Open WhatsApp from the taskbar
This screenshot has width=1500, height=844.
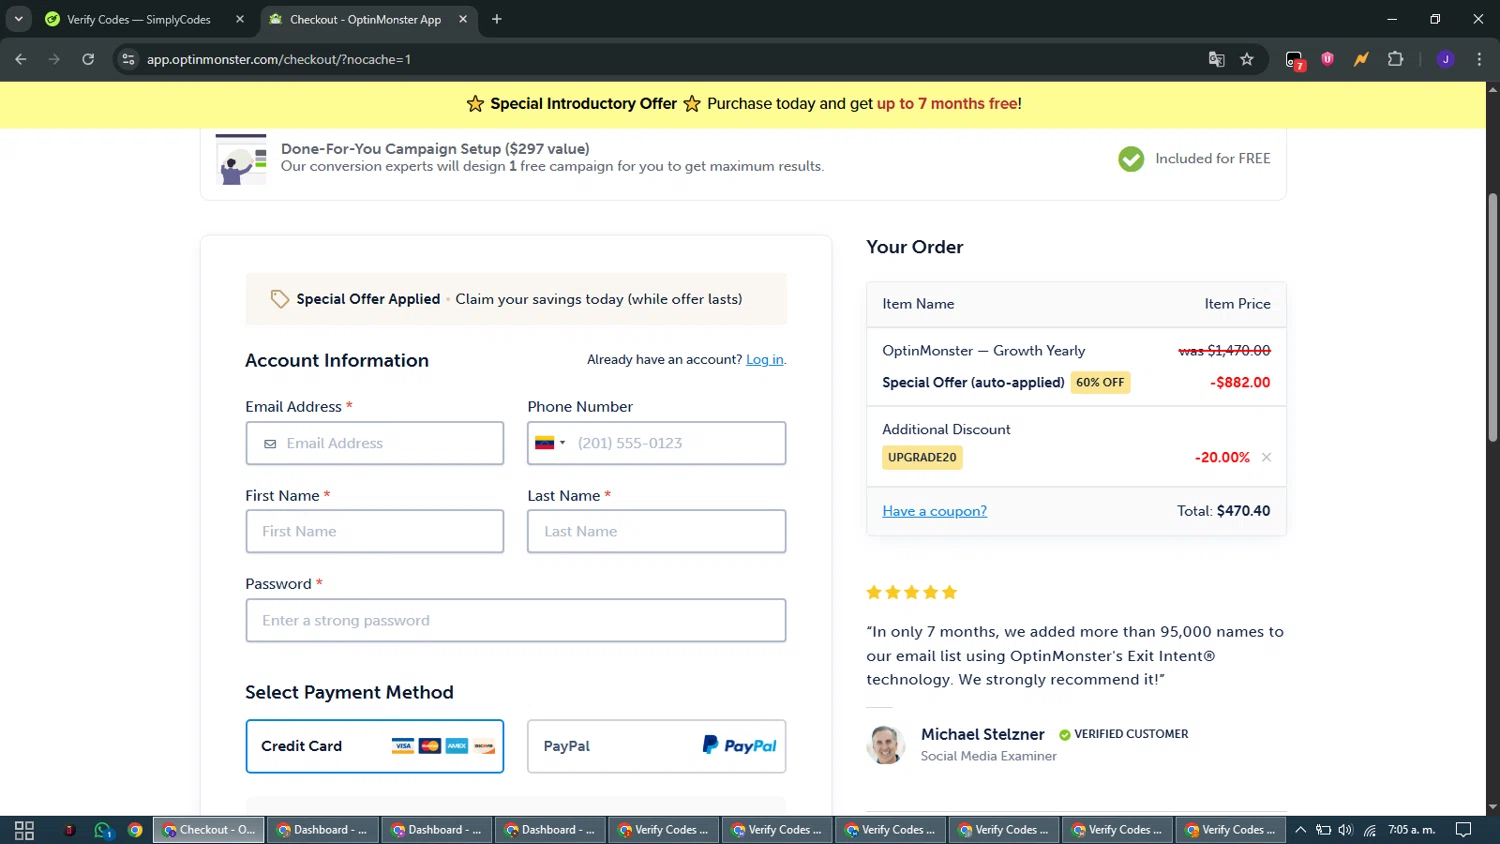point(103,830)
